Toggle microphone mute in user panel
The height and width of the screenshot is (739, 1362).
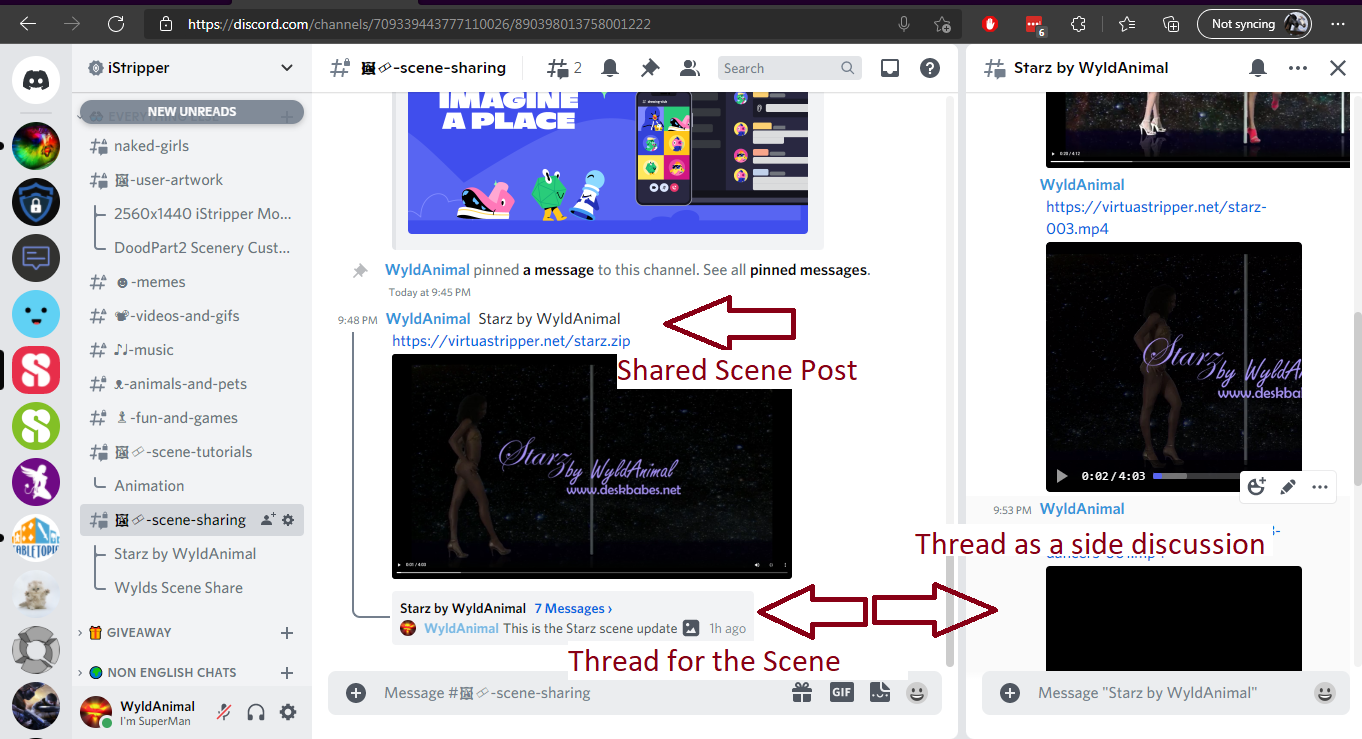(x=225, y=712)
